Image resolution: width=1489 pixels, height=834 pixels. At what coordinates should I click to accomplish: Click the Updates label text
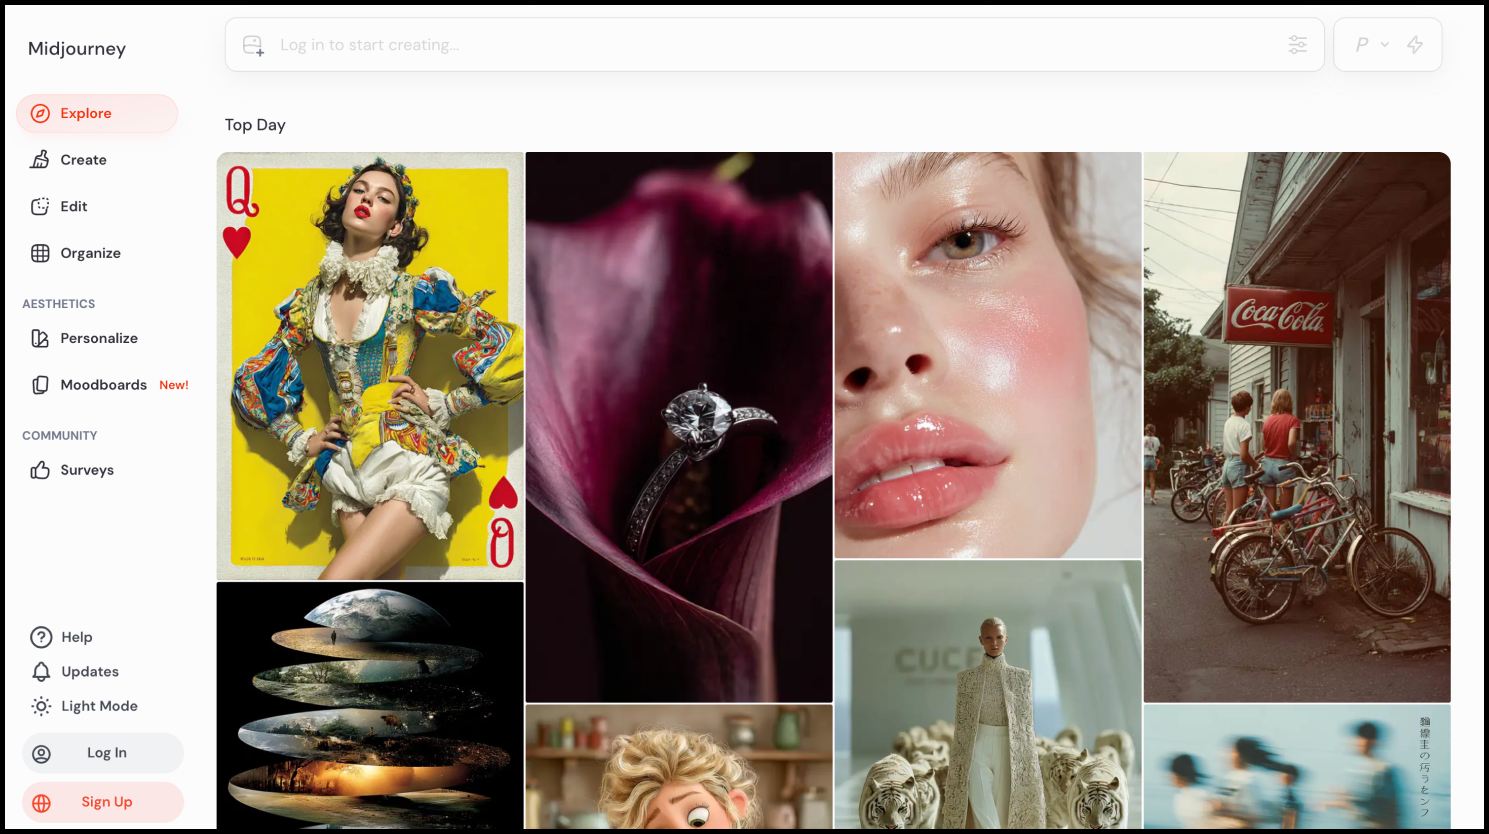[x=90, y=672]
